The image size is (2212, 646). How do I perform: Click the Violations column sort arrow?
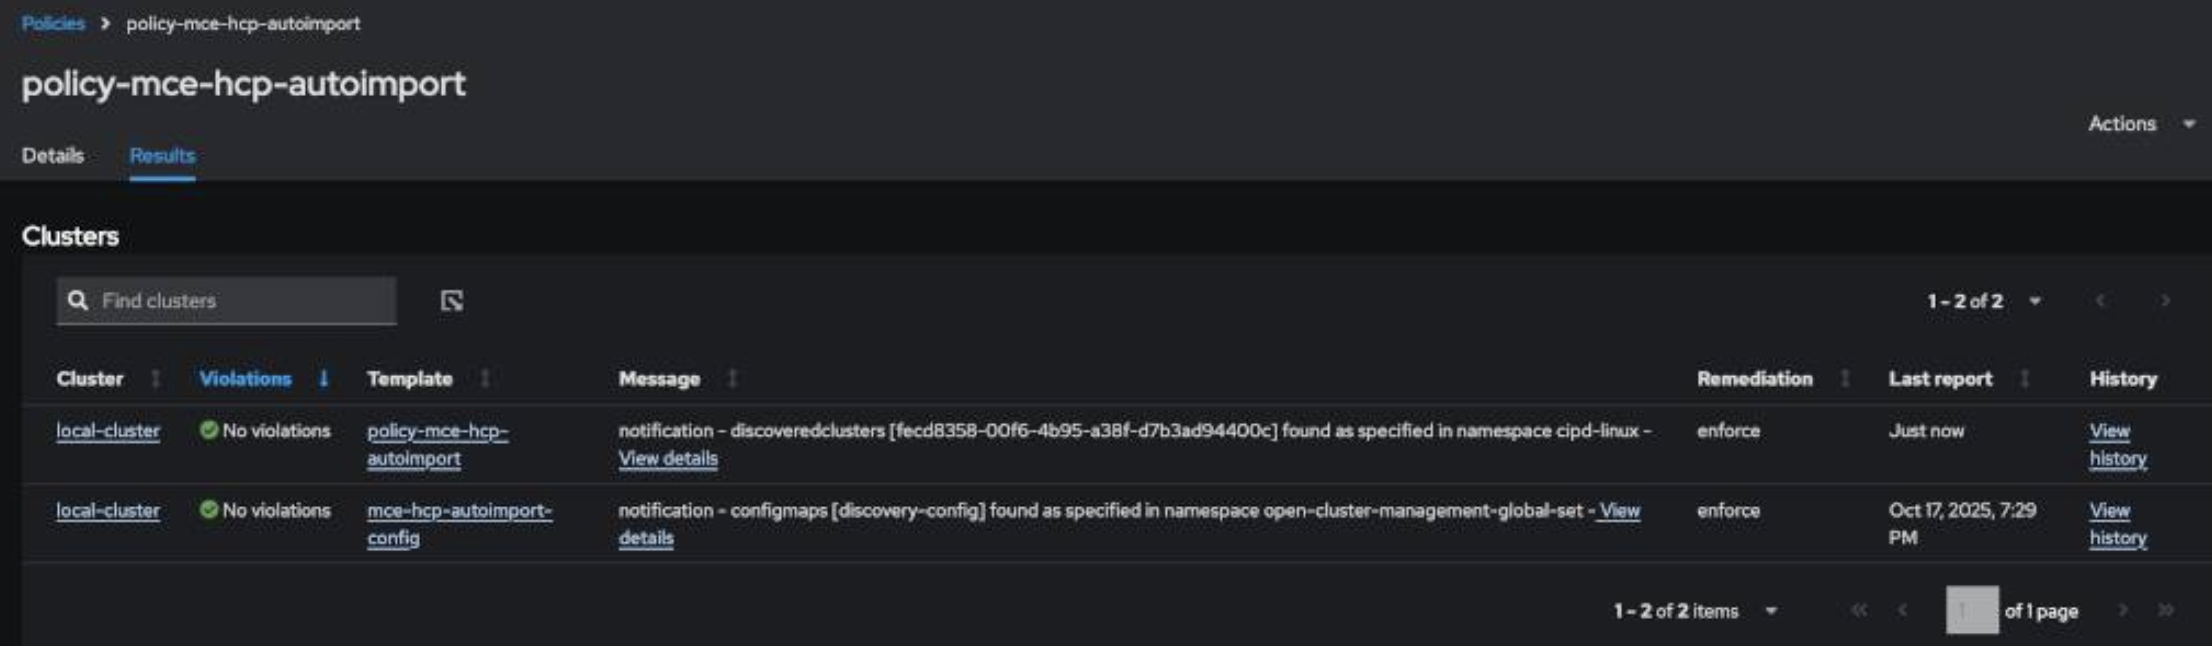point(323,379)
